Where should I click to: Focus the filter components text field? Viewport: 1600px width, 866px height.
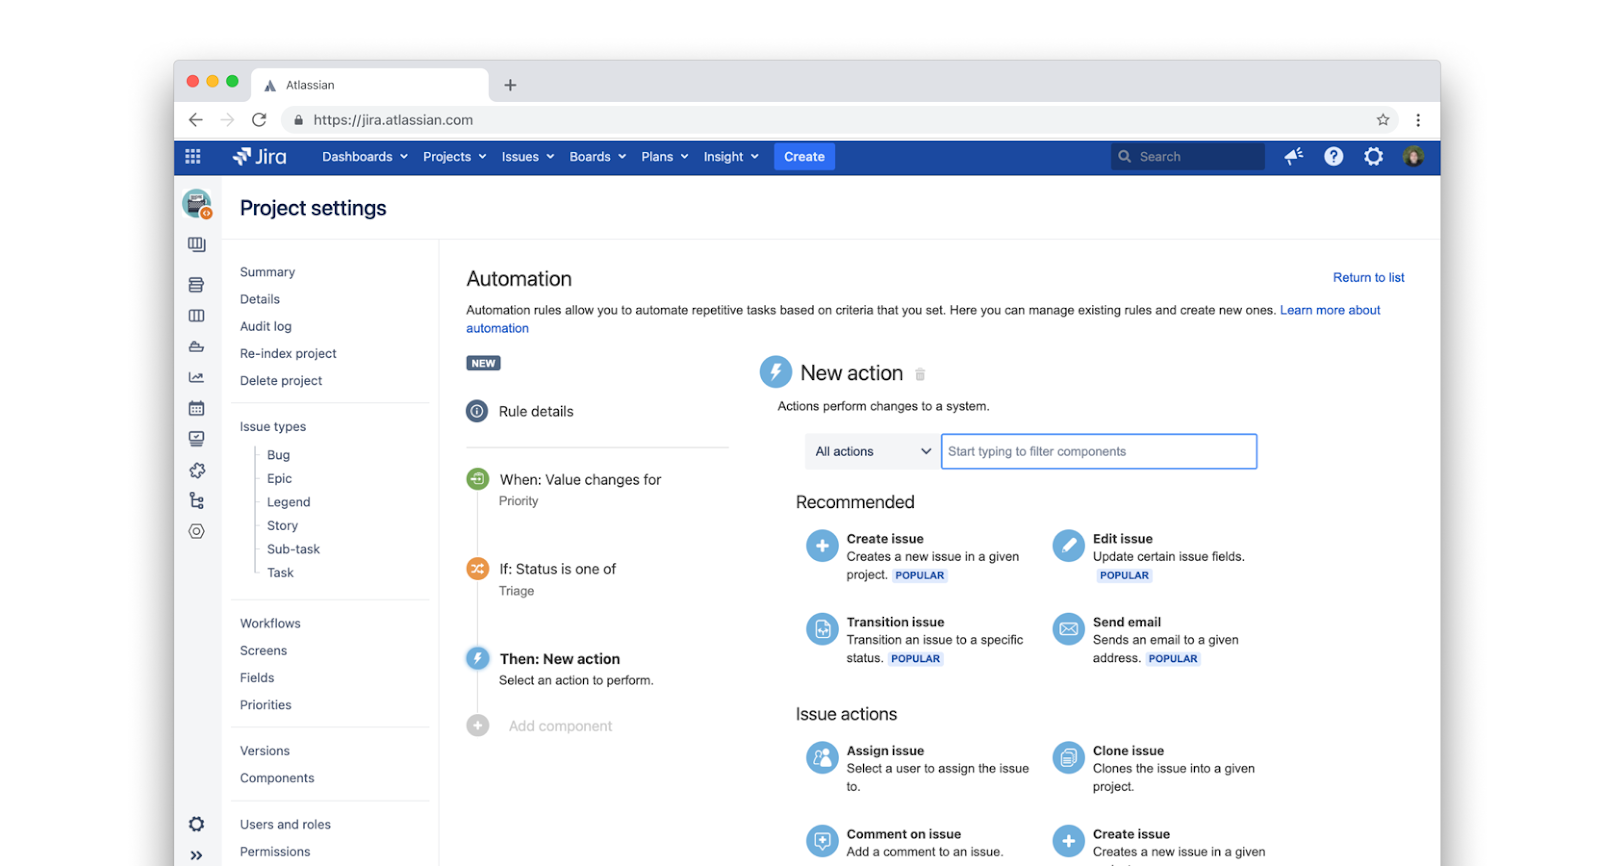1098,452
